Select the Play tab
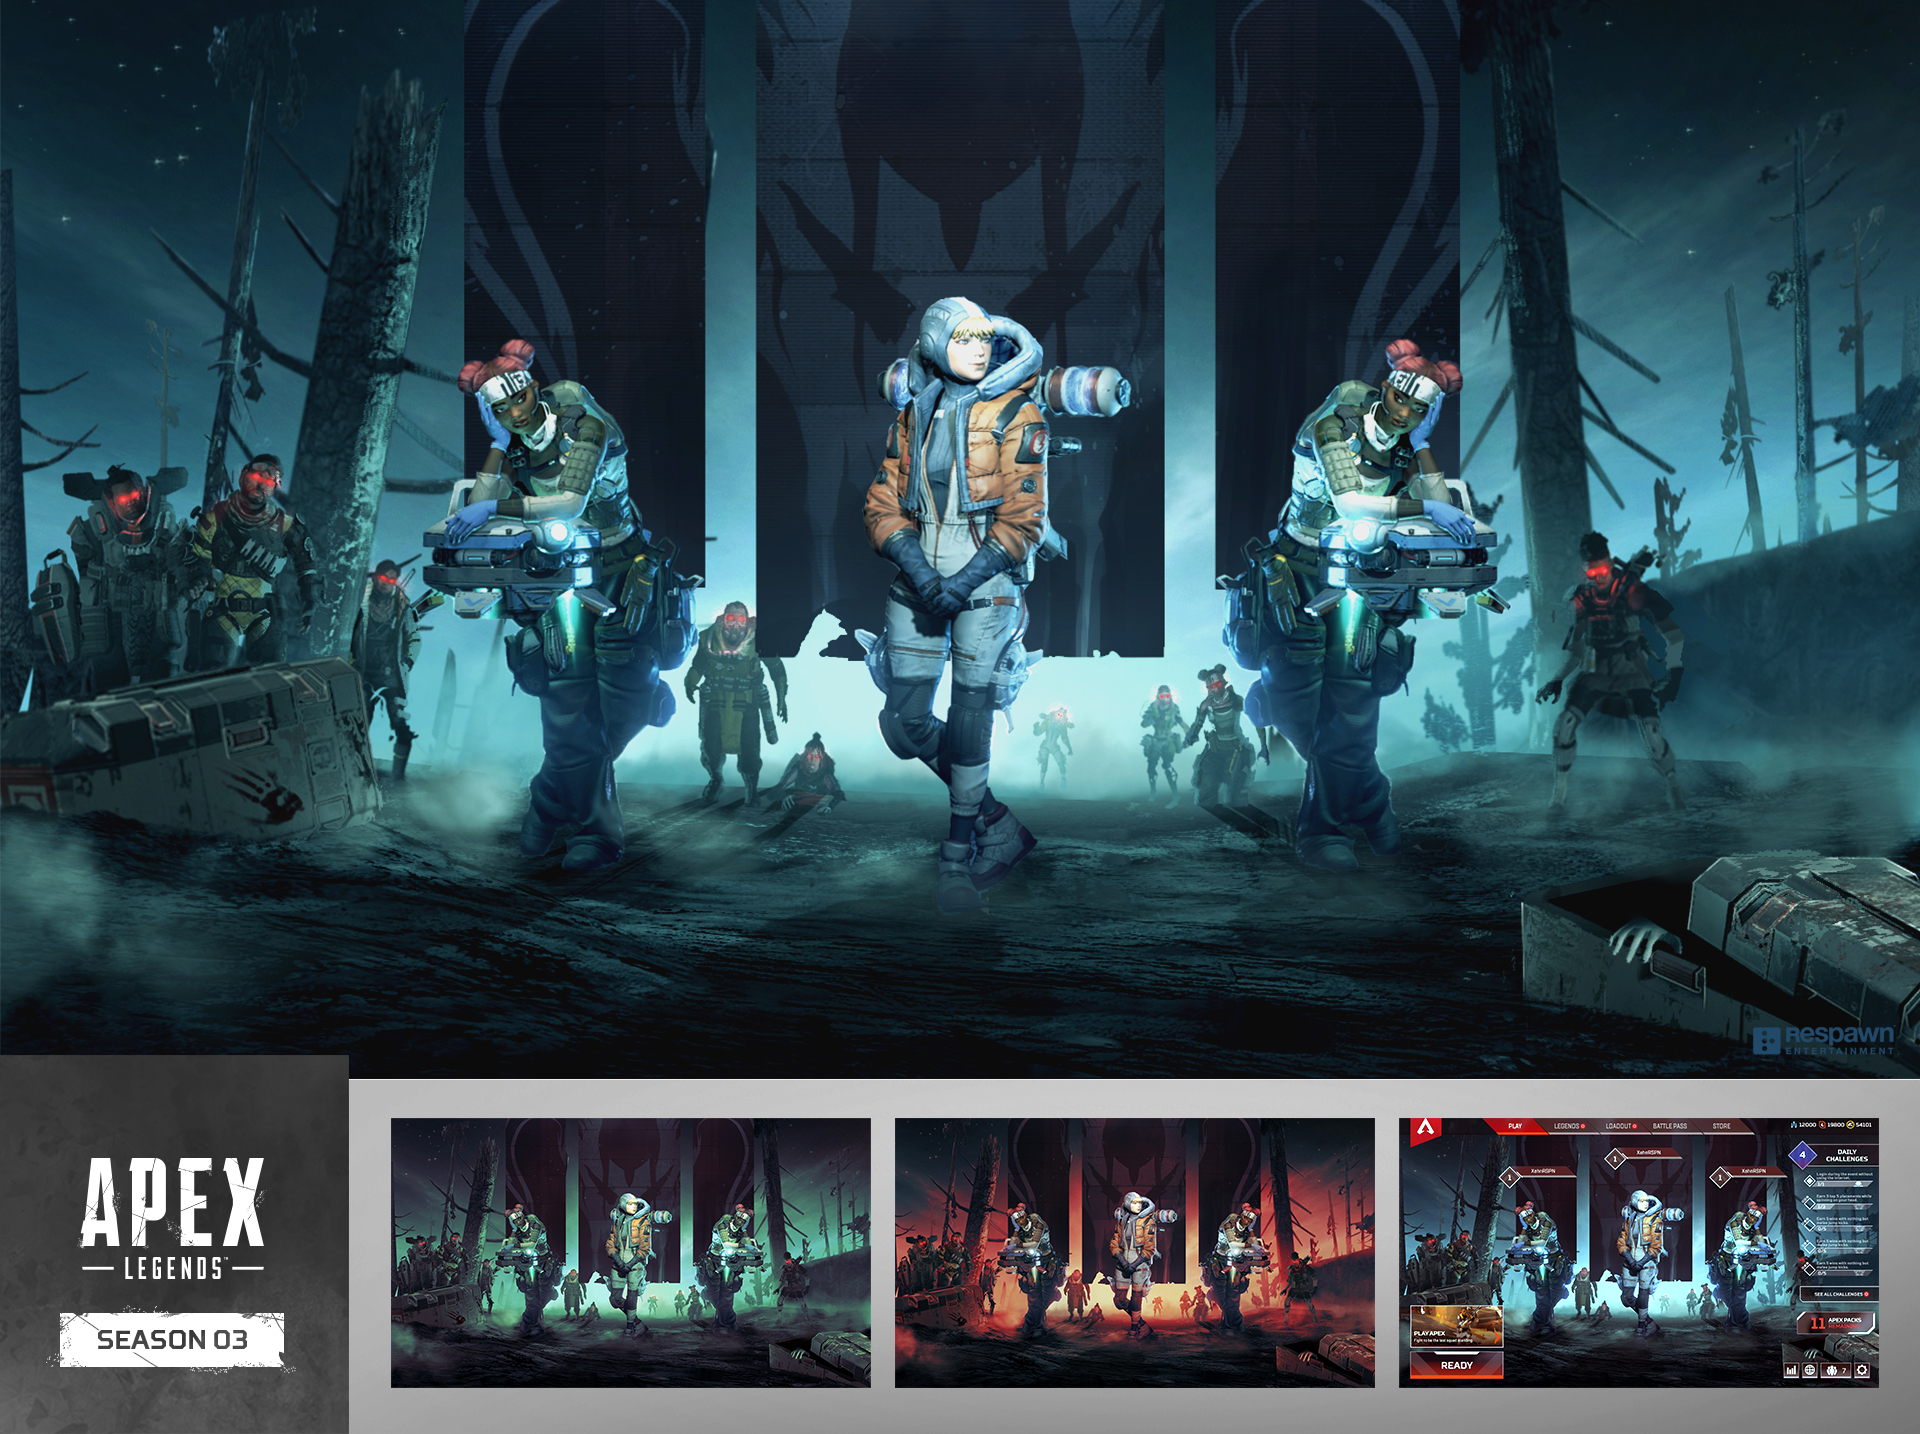This screenshot has height=1434, width=1920. pos(1515,1126)
